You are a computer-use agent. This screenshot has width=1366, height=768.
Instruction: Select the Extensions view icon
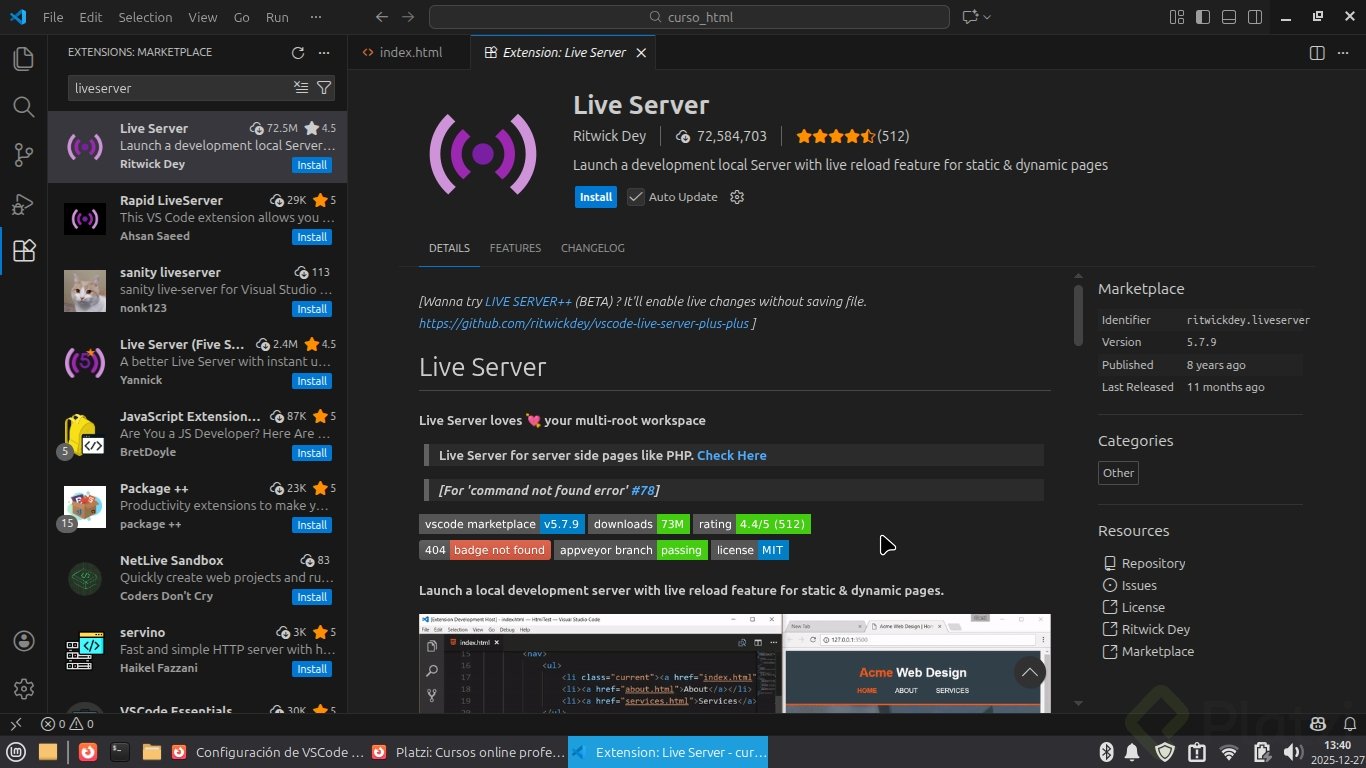(x=24, y=251)
